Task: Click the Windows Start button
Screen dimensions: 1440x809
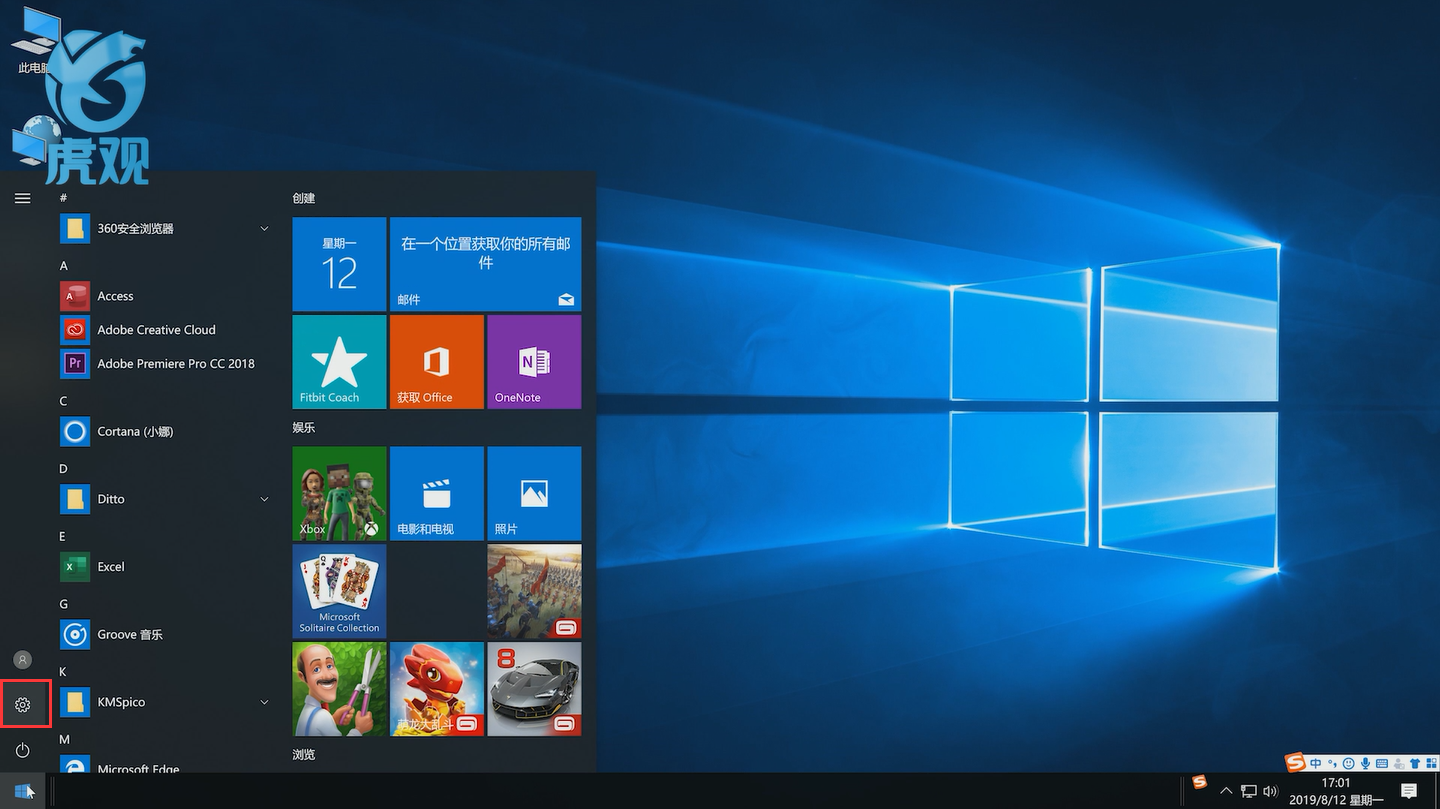Action: click(23, 791)
